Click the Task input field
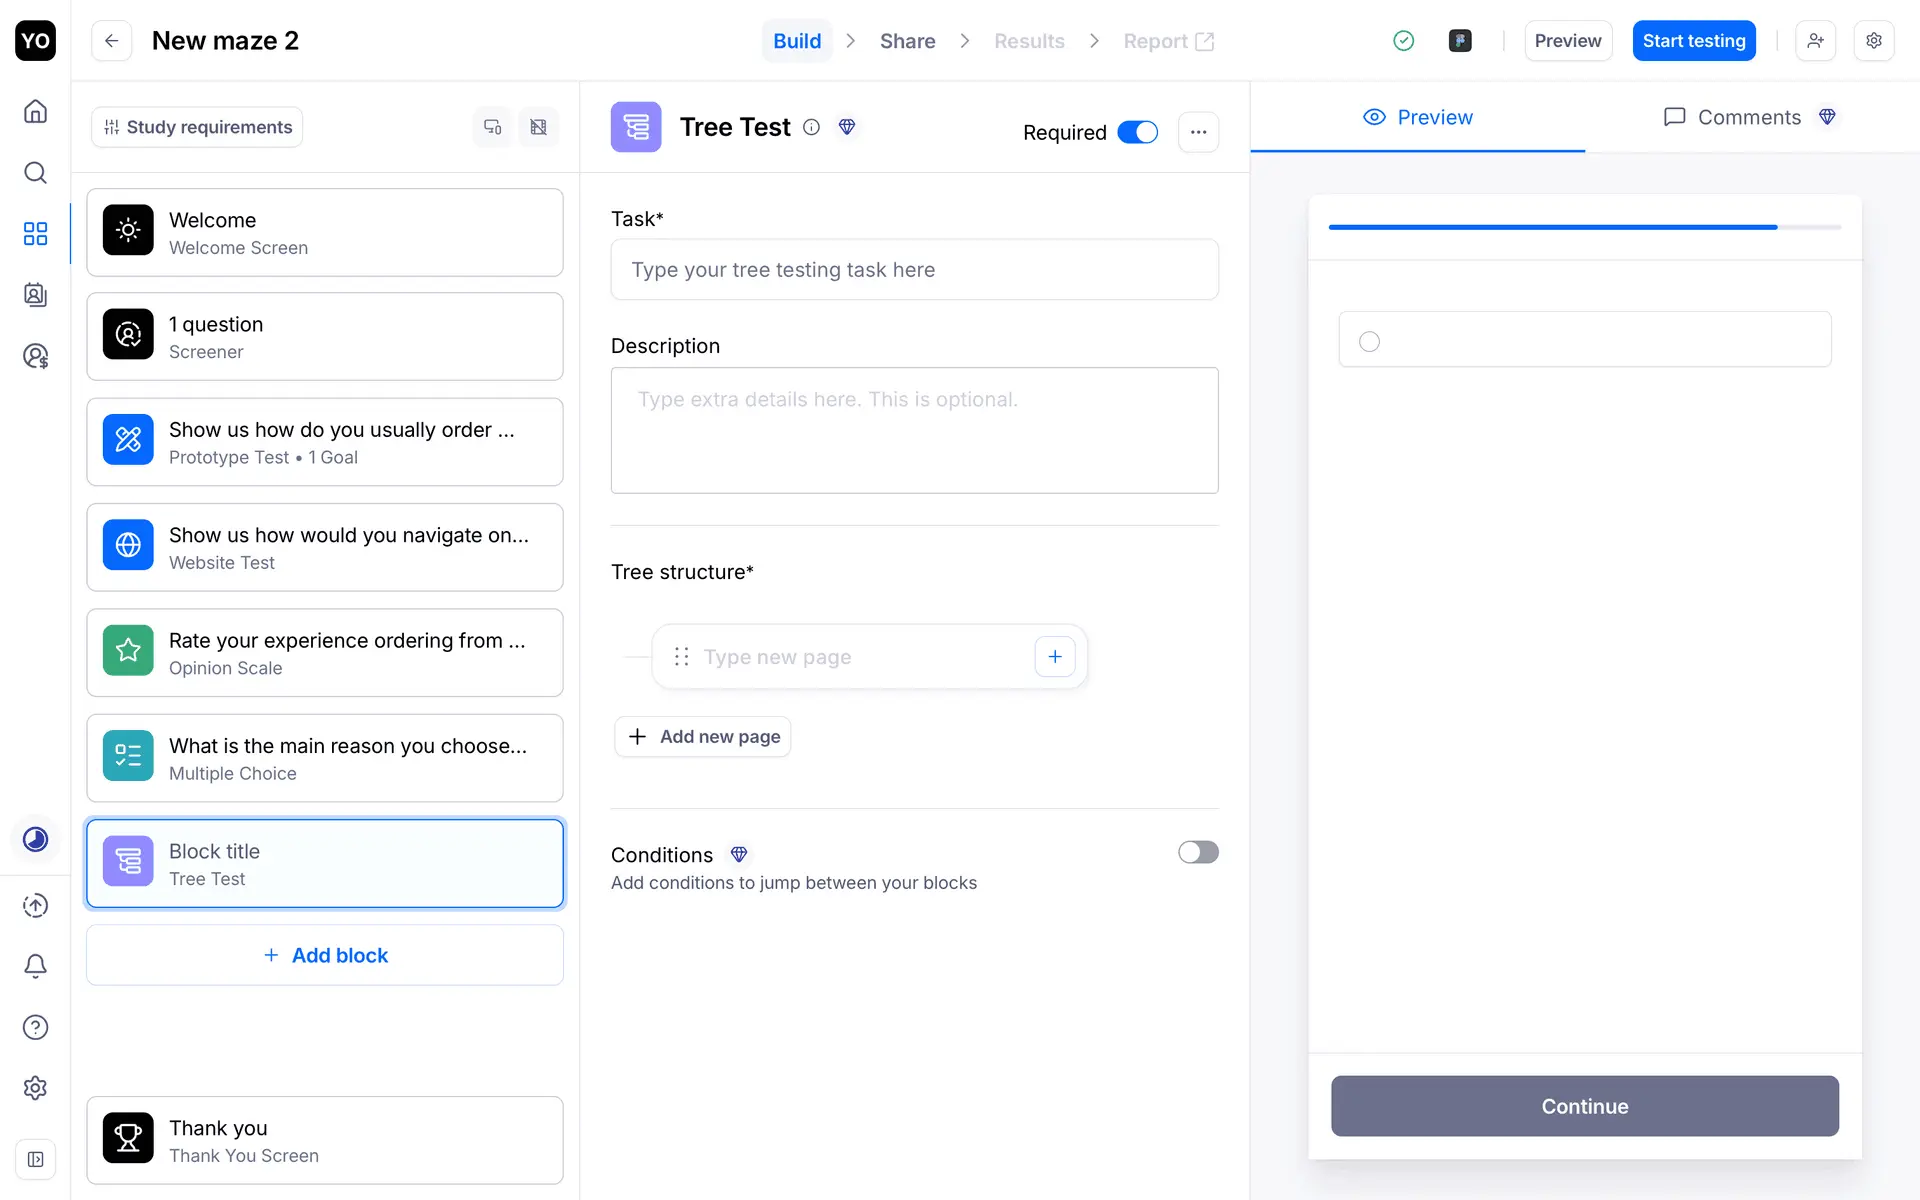 [x=914, y=270]
